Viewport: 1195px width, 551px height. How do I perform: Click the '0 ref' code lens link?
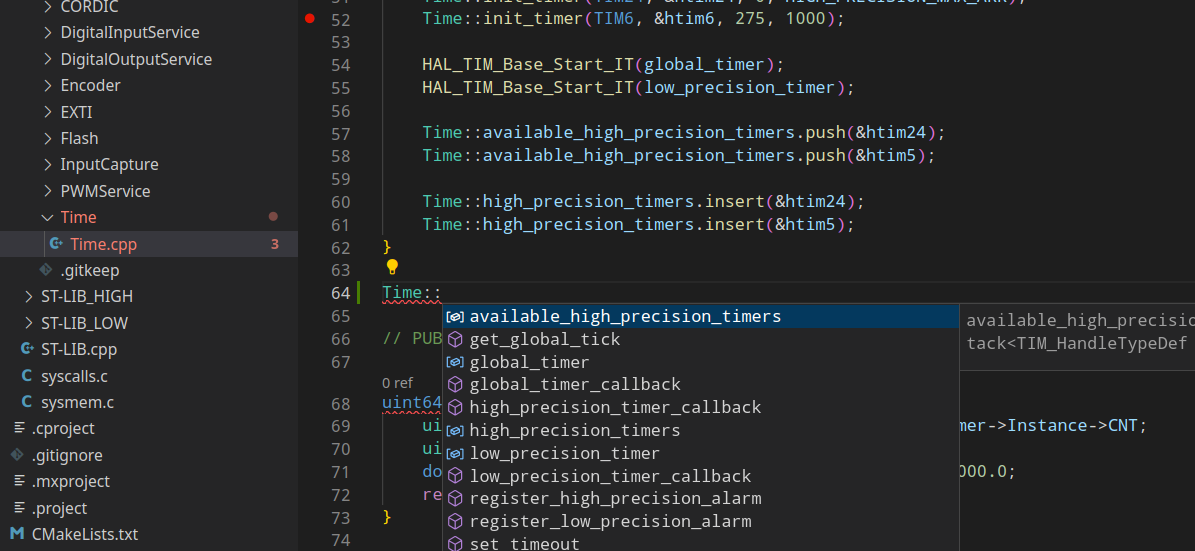click(x=397, y=383)
